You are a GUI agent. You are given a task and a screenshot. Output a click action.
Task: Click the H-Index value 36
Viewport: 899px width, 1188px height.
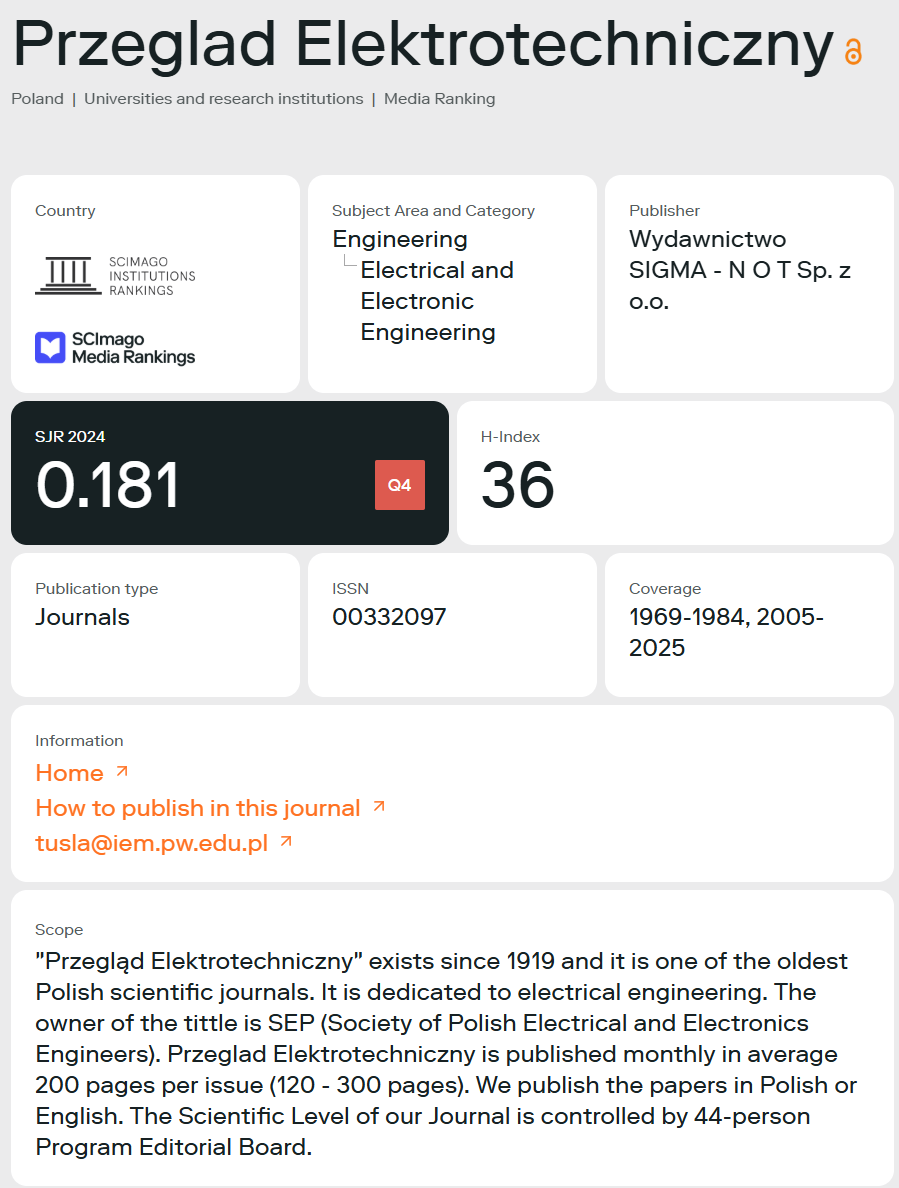[x=517, y=485]
